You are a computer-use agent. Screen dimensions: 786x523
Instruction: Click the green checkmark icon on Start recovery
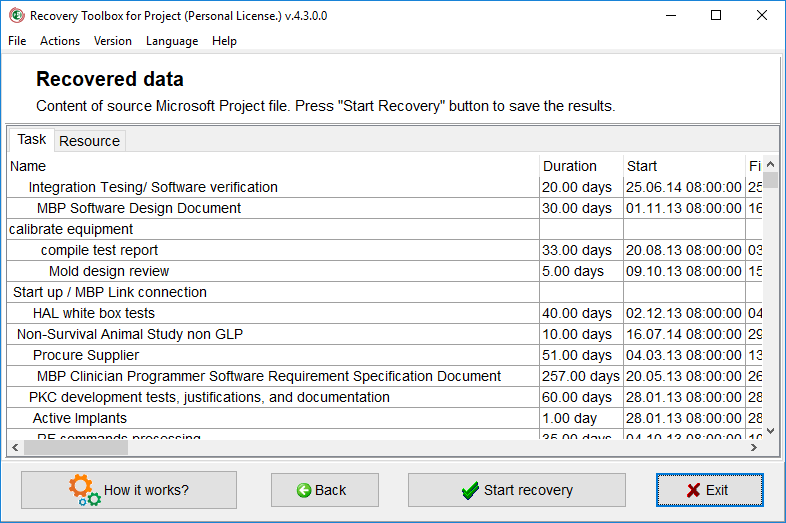[x=470, y=490]
